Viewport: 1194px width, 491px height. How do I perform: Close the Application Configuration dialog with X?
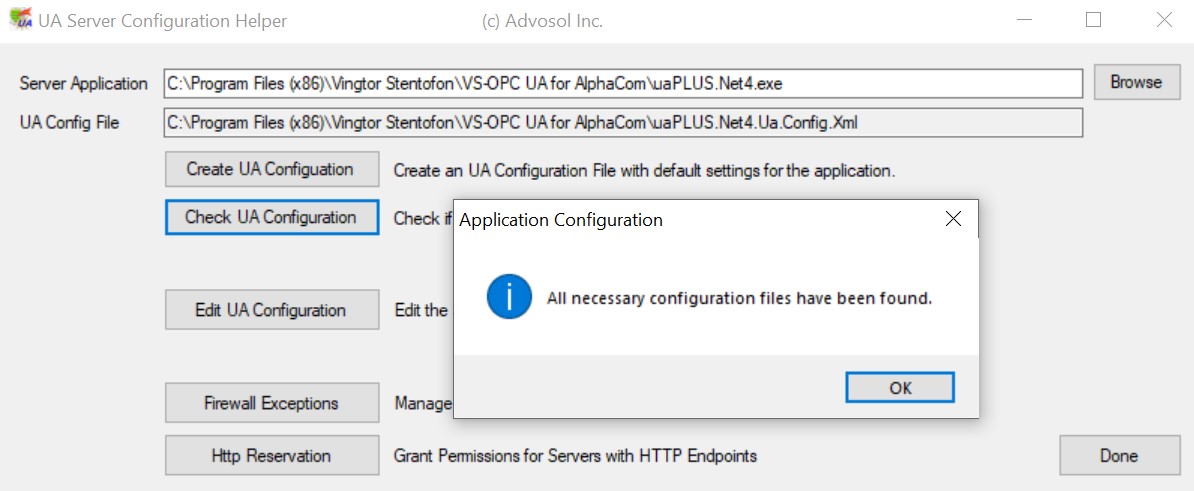pos(953,219)
